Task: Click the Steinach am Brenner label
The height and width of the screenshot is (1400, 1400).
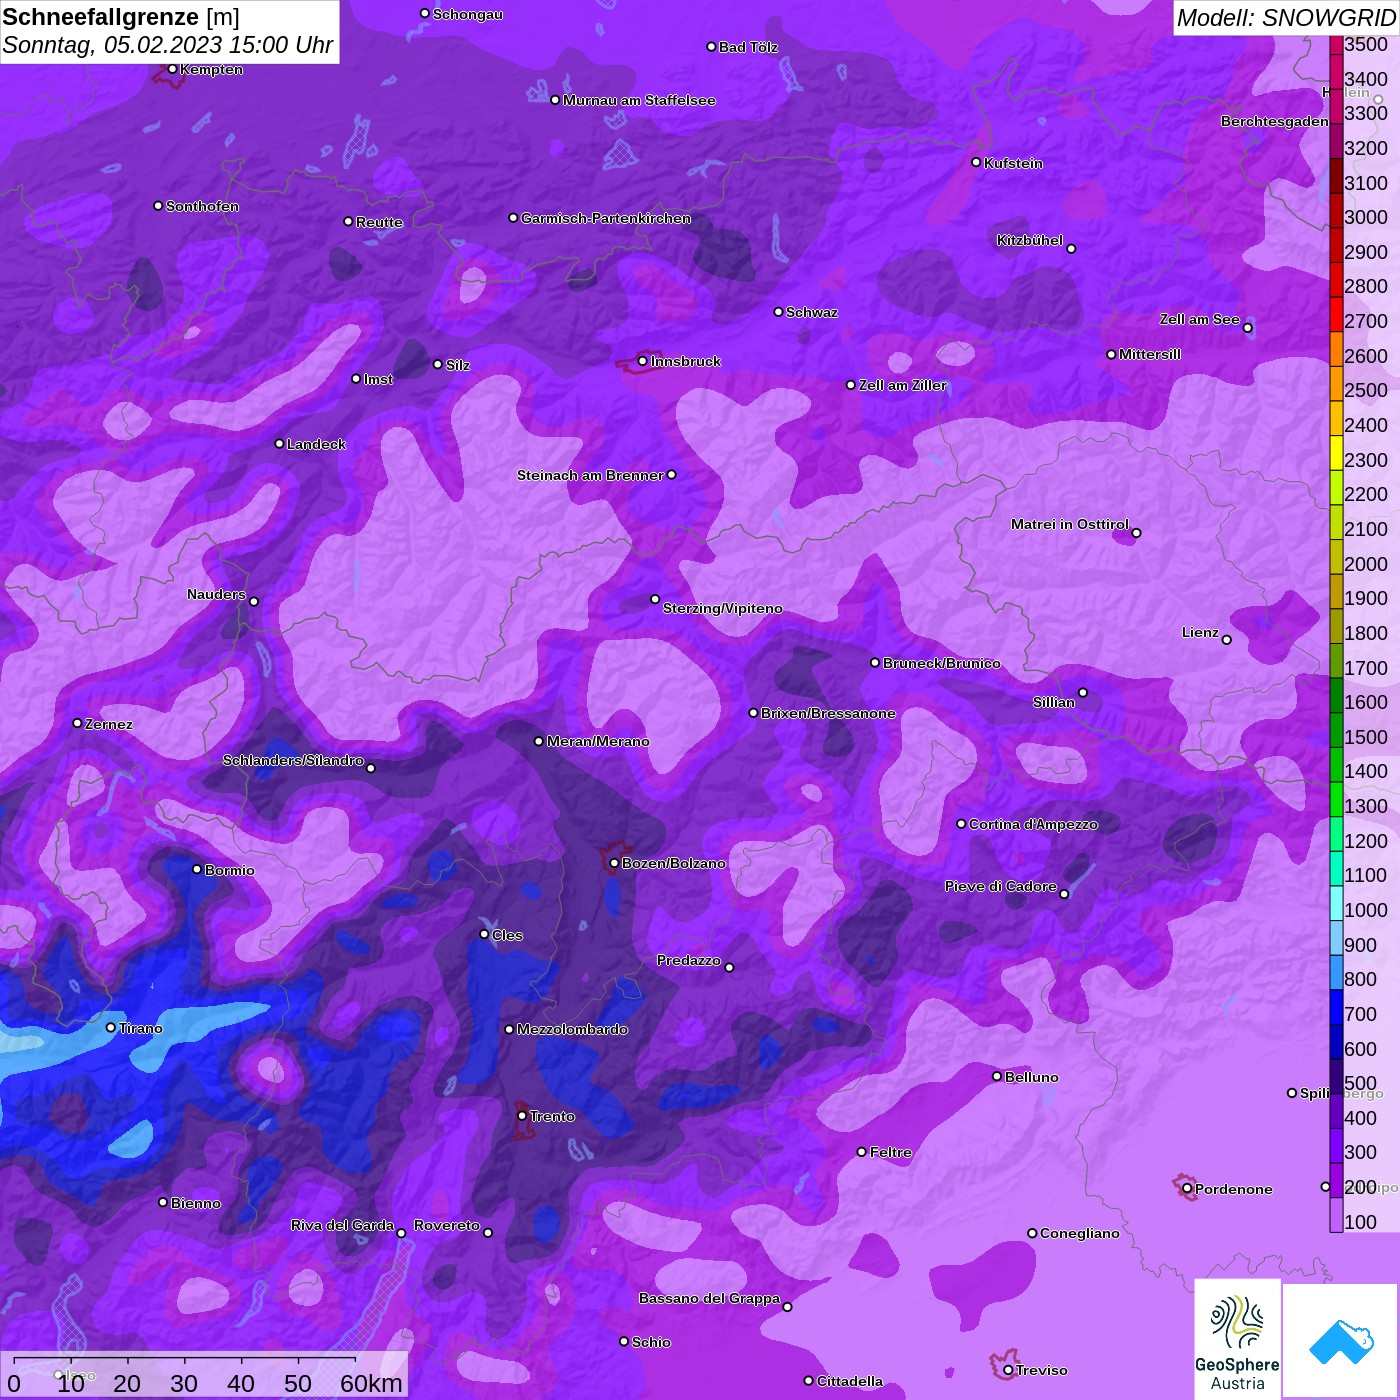Action: (590, 475)
